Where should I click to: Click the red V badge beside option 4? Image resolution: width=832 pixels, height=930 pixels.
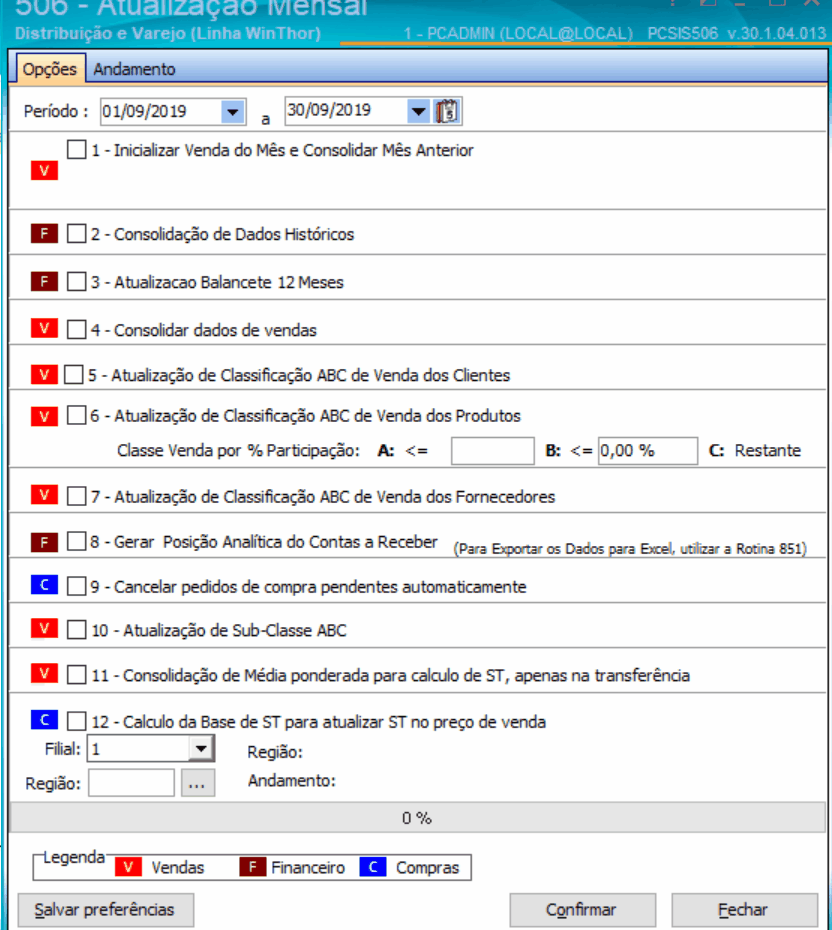point(44,329)
